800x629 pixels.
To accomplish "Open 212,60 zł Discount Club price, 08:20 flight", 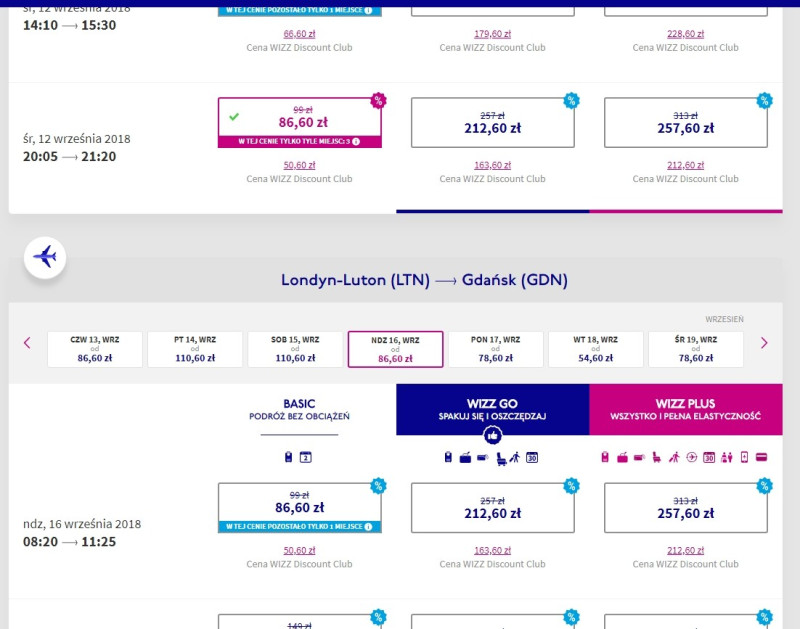I will click(686, 550).
